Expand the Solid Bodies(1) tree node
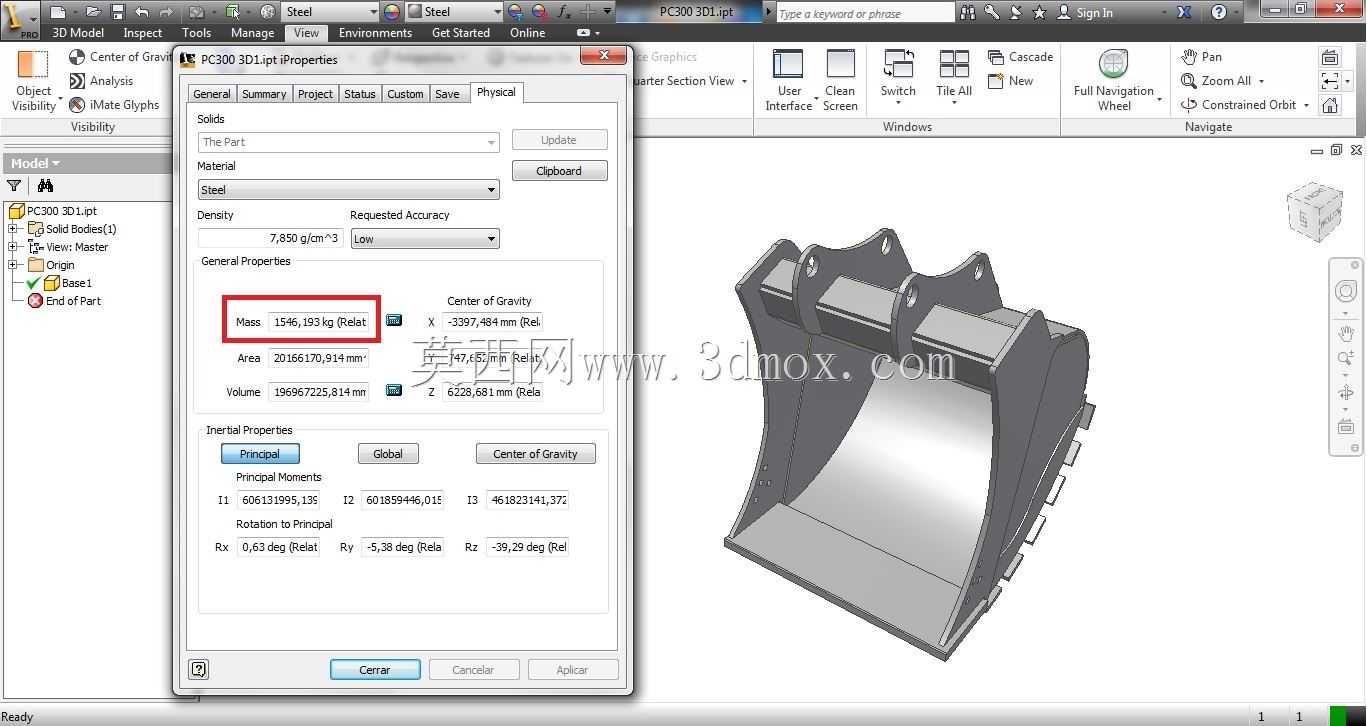This screenshot has width=1367, height=726. coord(13,229)
